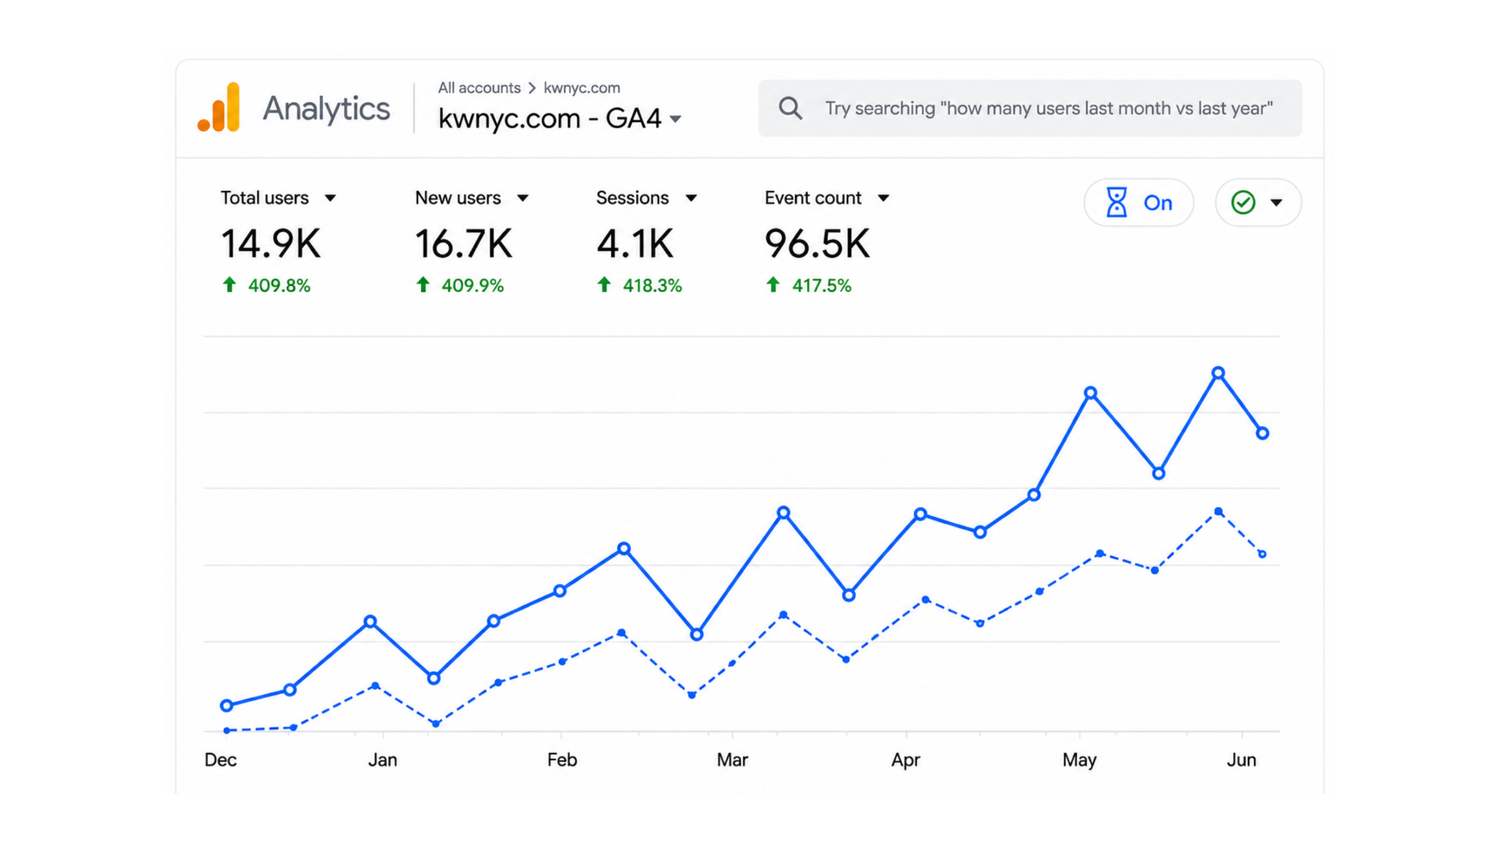Toggle the hourglass On button
This screenshot has width=1500, height=843.
click(x=1139, y=203)
